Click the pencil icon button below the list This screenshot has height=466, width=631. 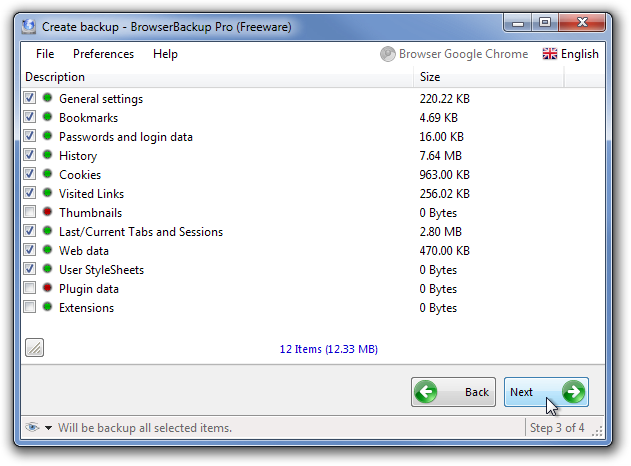(x=35, y=348)
